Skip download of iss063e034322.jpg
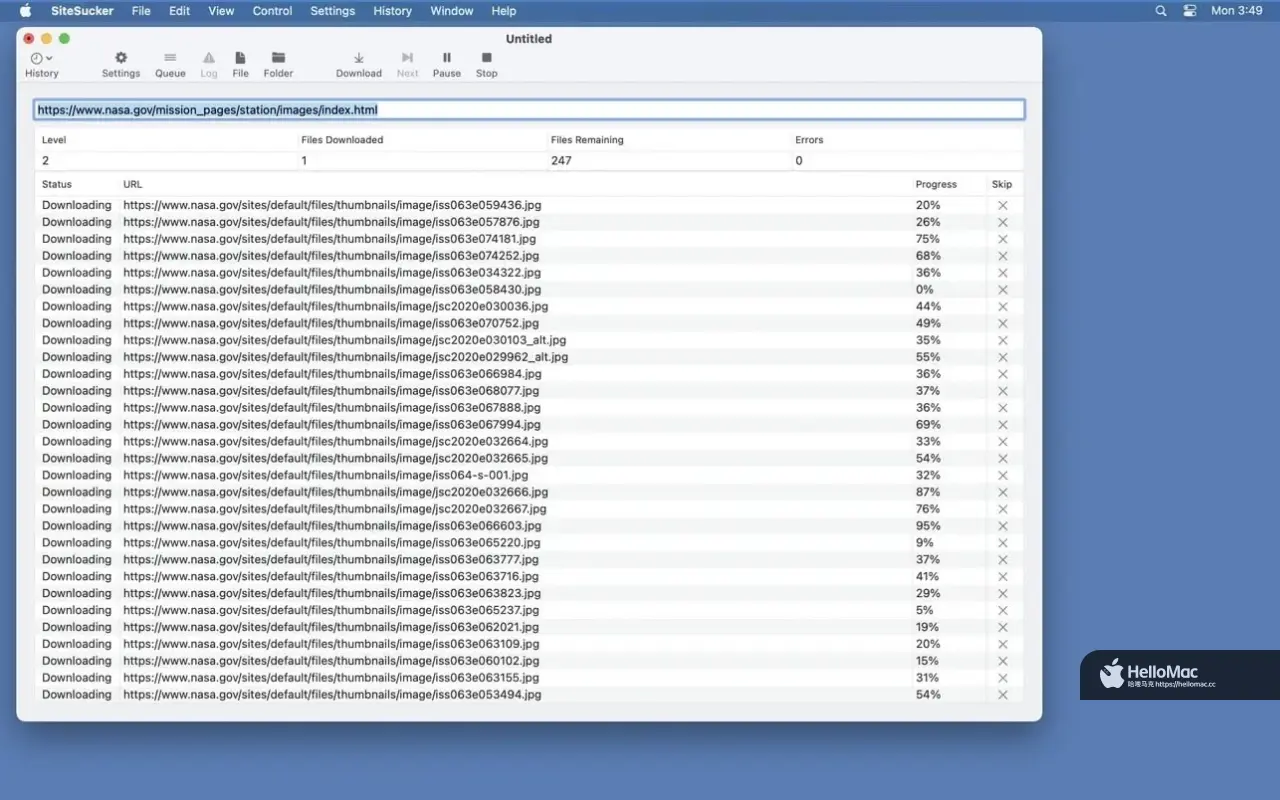Screen dimensions: 1280x800 (1002, 273)
